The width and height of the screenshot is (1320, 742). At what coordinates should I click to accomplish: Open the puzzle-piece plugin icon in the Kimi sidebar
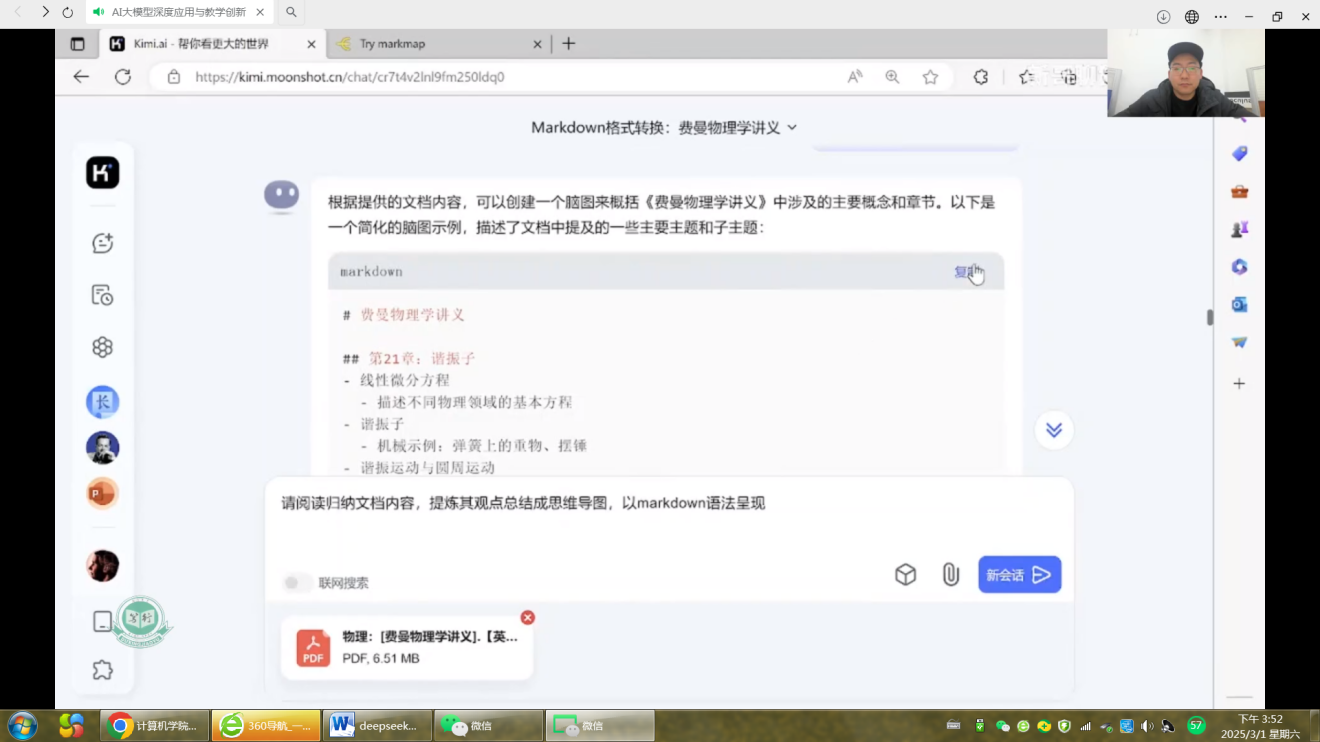click(102, 670)
